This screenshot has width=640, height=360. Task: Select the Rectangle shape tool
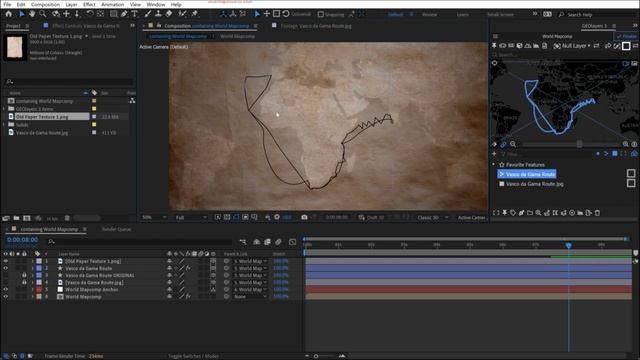pyautogui.click(x=113, y=14)
